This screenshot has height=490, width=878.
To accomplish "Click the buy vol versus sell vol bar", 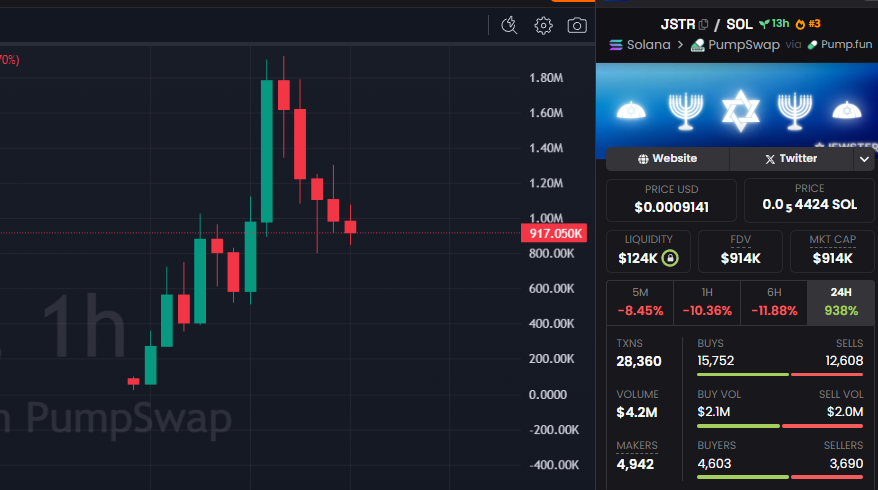I will click(780, 426).
